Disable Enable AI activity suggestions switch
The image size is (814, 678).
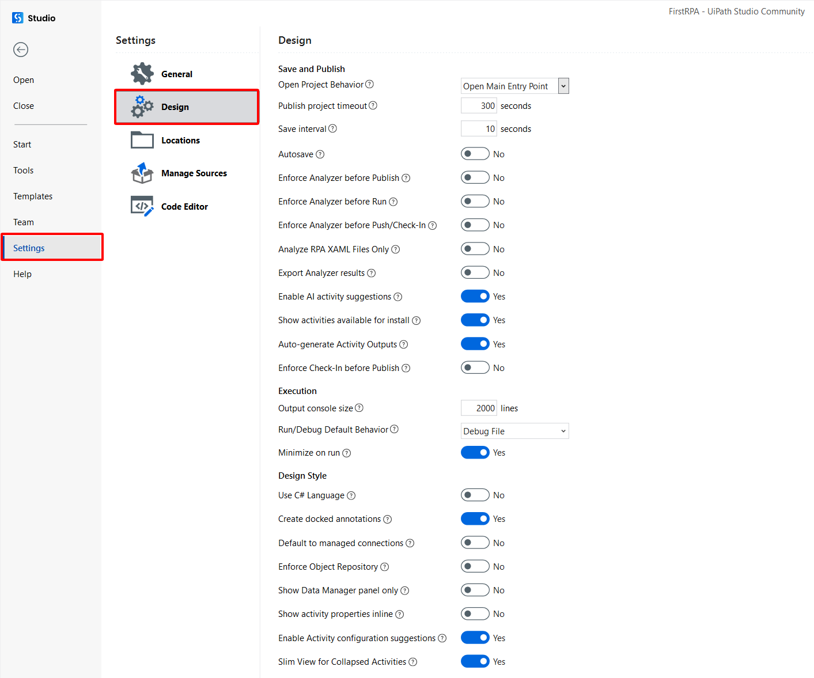pyautogui.click(x=475, y=296)
